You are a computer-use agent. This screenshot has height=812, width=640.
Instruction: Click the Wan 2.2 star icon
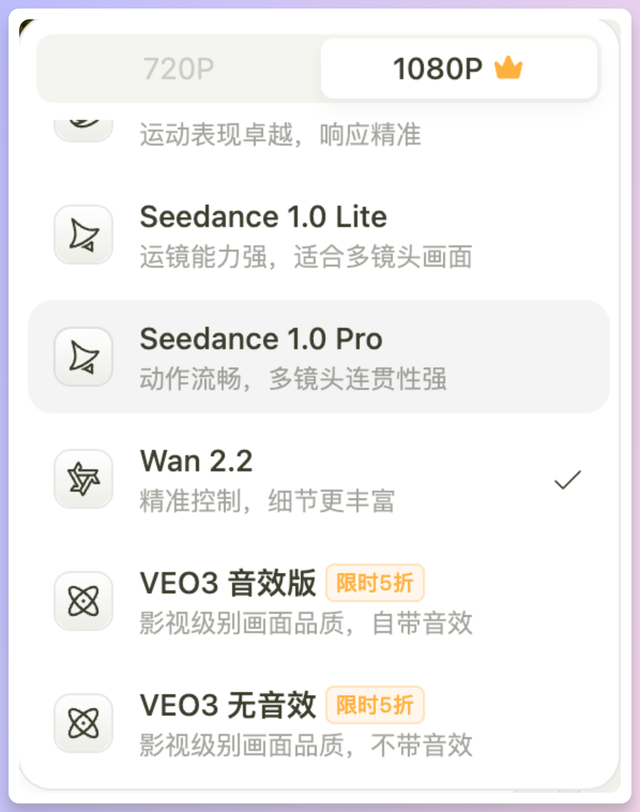pyautogui.click(x=83, y=479)
